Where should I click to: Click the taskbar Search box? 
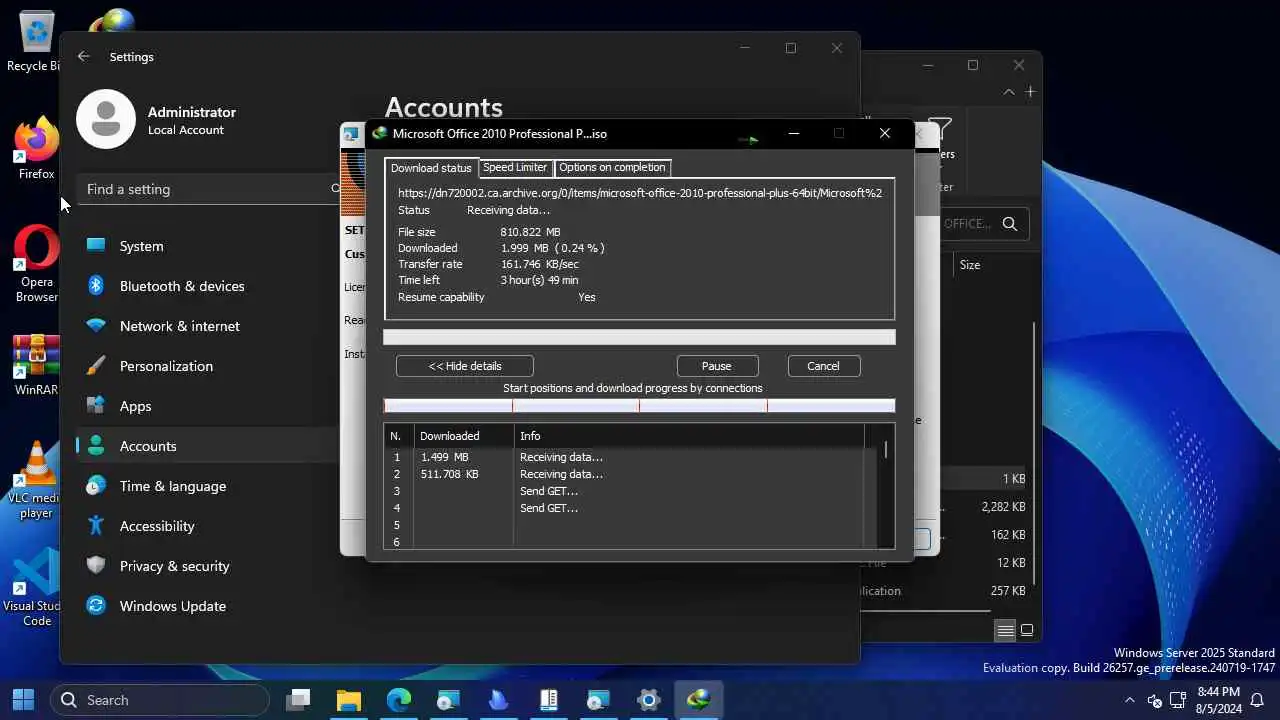coord(160,700)
